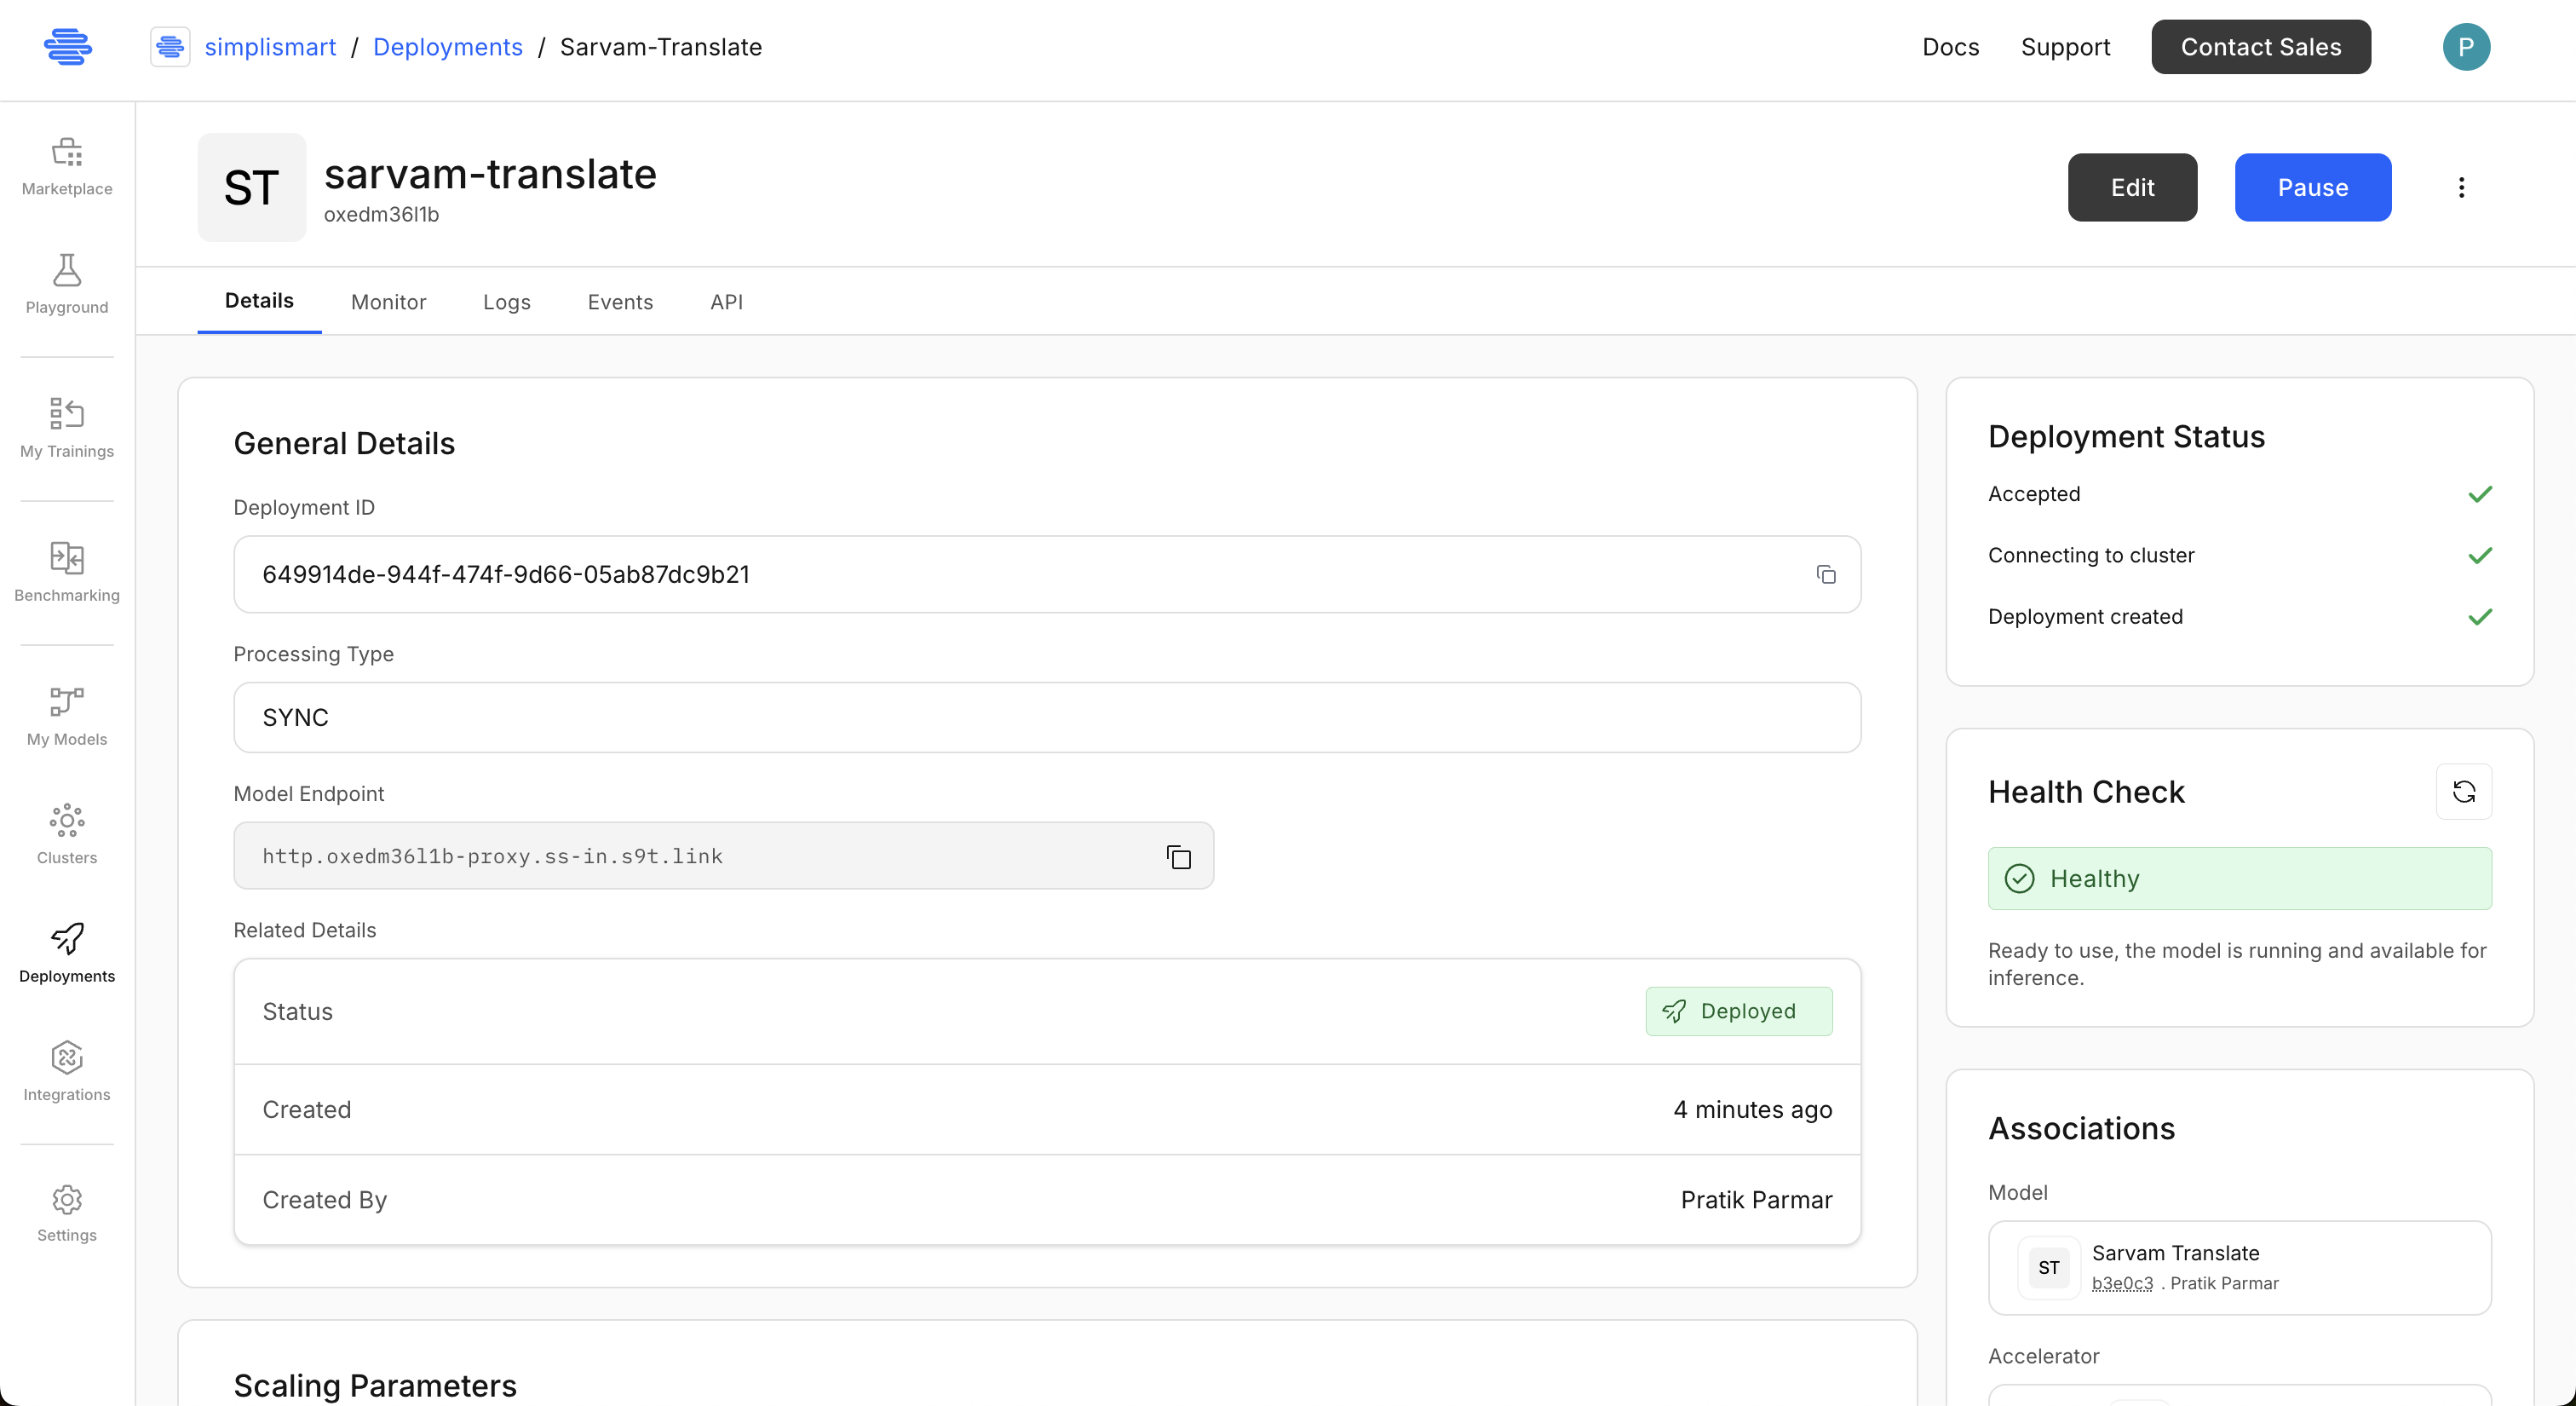Follow the Deployments breadcrumb link
The width and height of the screenshot is (2576, 1406).
(447, 47)
